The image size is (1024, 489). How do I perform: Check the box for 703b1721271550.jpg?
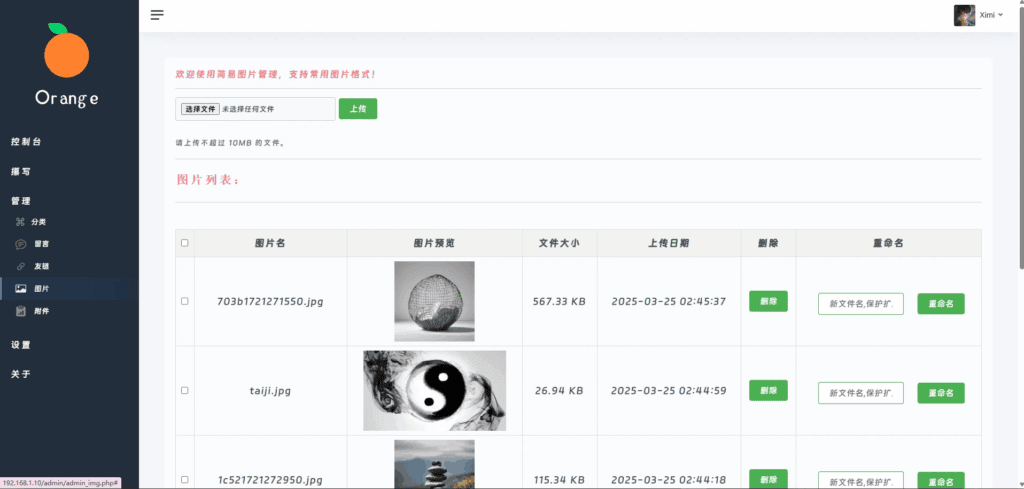(185, 301)
